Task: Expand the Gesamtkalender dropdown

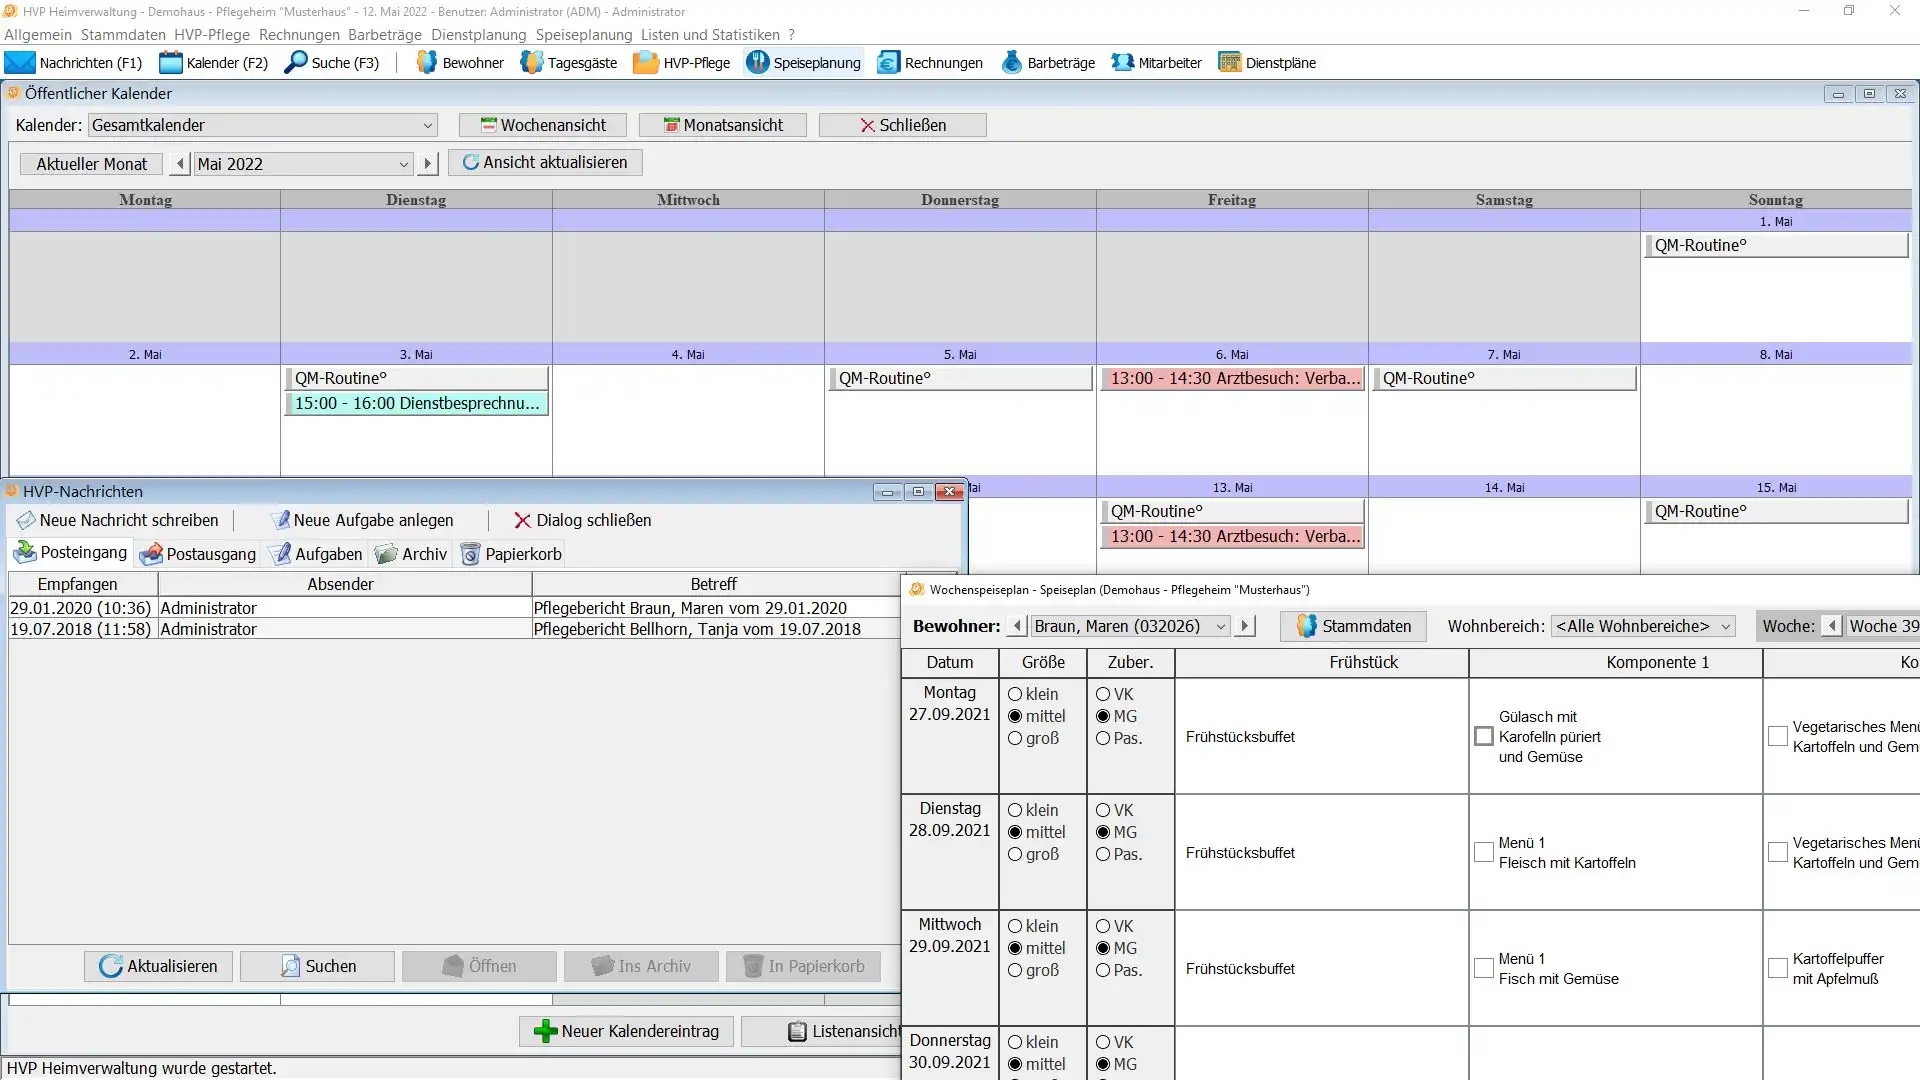Action: pyautogui.click(x=427, y=126)
